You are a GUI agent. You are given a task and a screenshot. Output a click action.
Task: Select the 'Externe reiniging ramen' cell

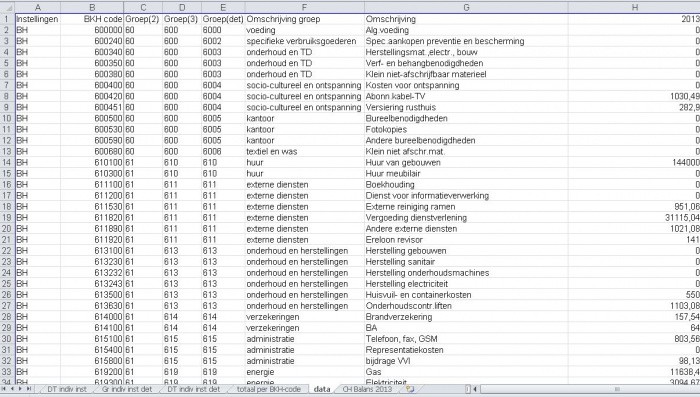click(x=466, y=207)
